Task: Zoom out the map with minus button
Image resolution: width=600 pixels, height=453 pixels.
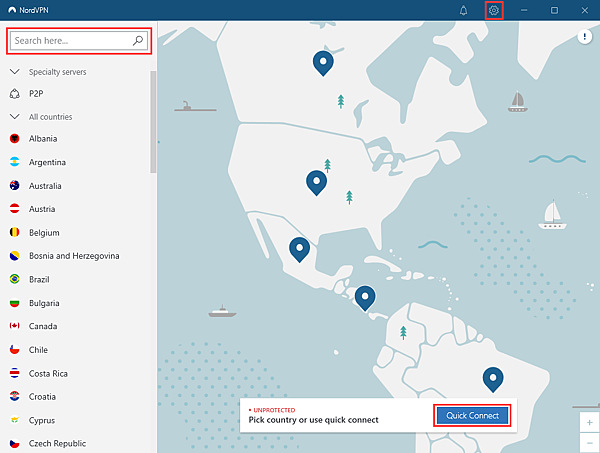Action: [590, 443]
